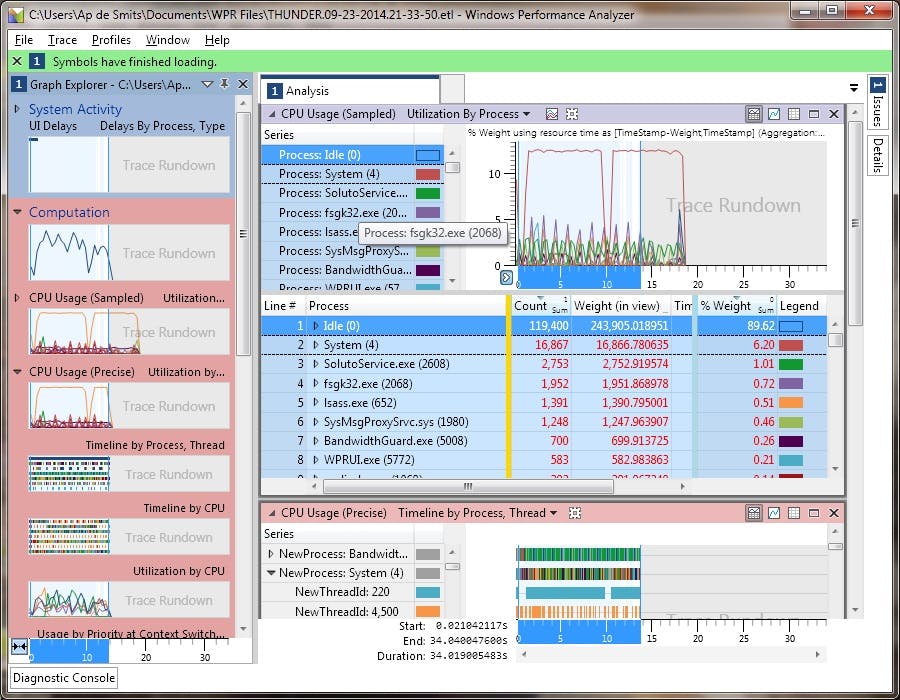Click Process: Idle (0) series color swatch

(428, 155)
